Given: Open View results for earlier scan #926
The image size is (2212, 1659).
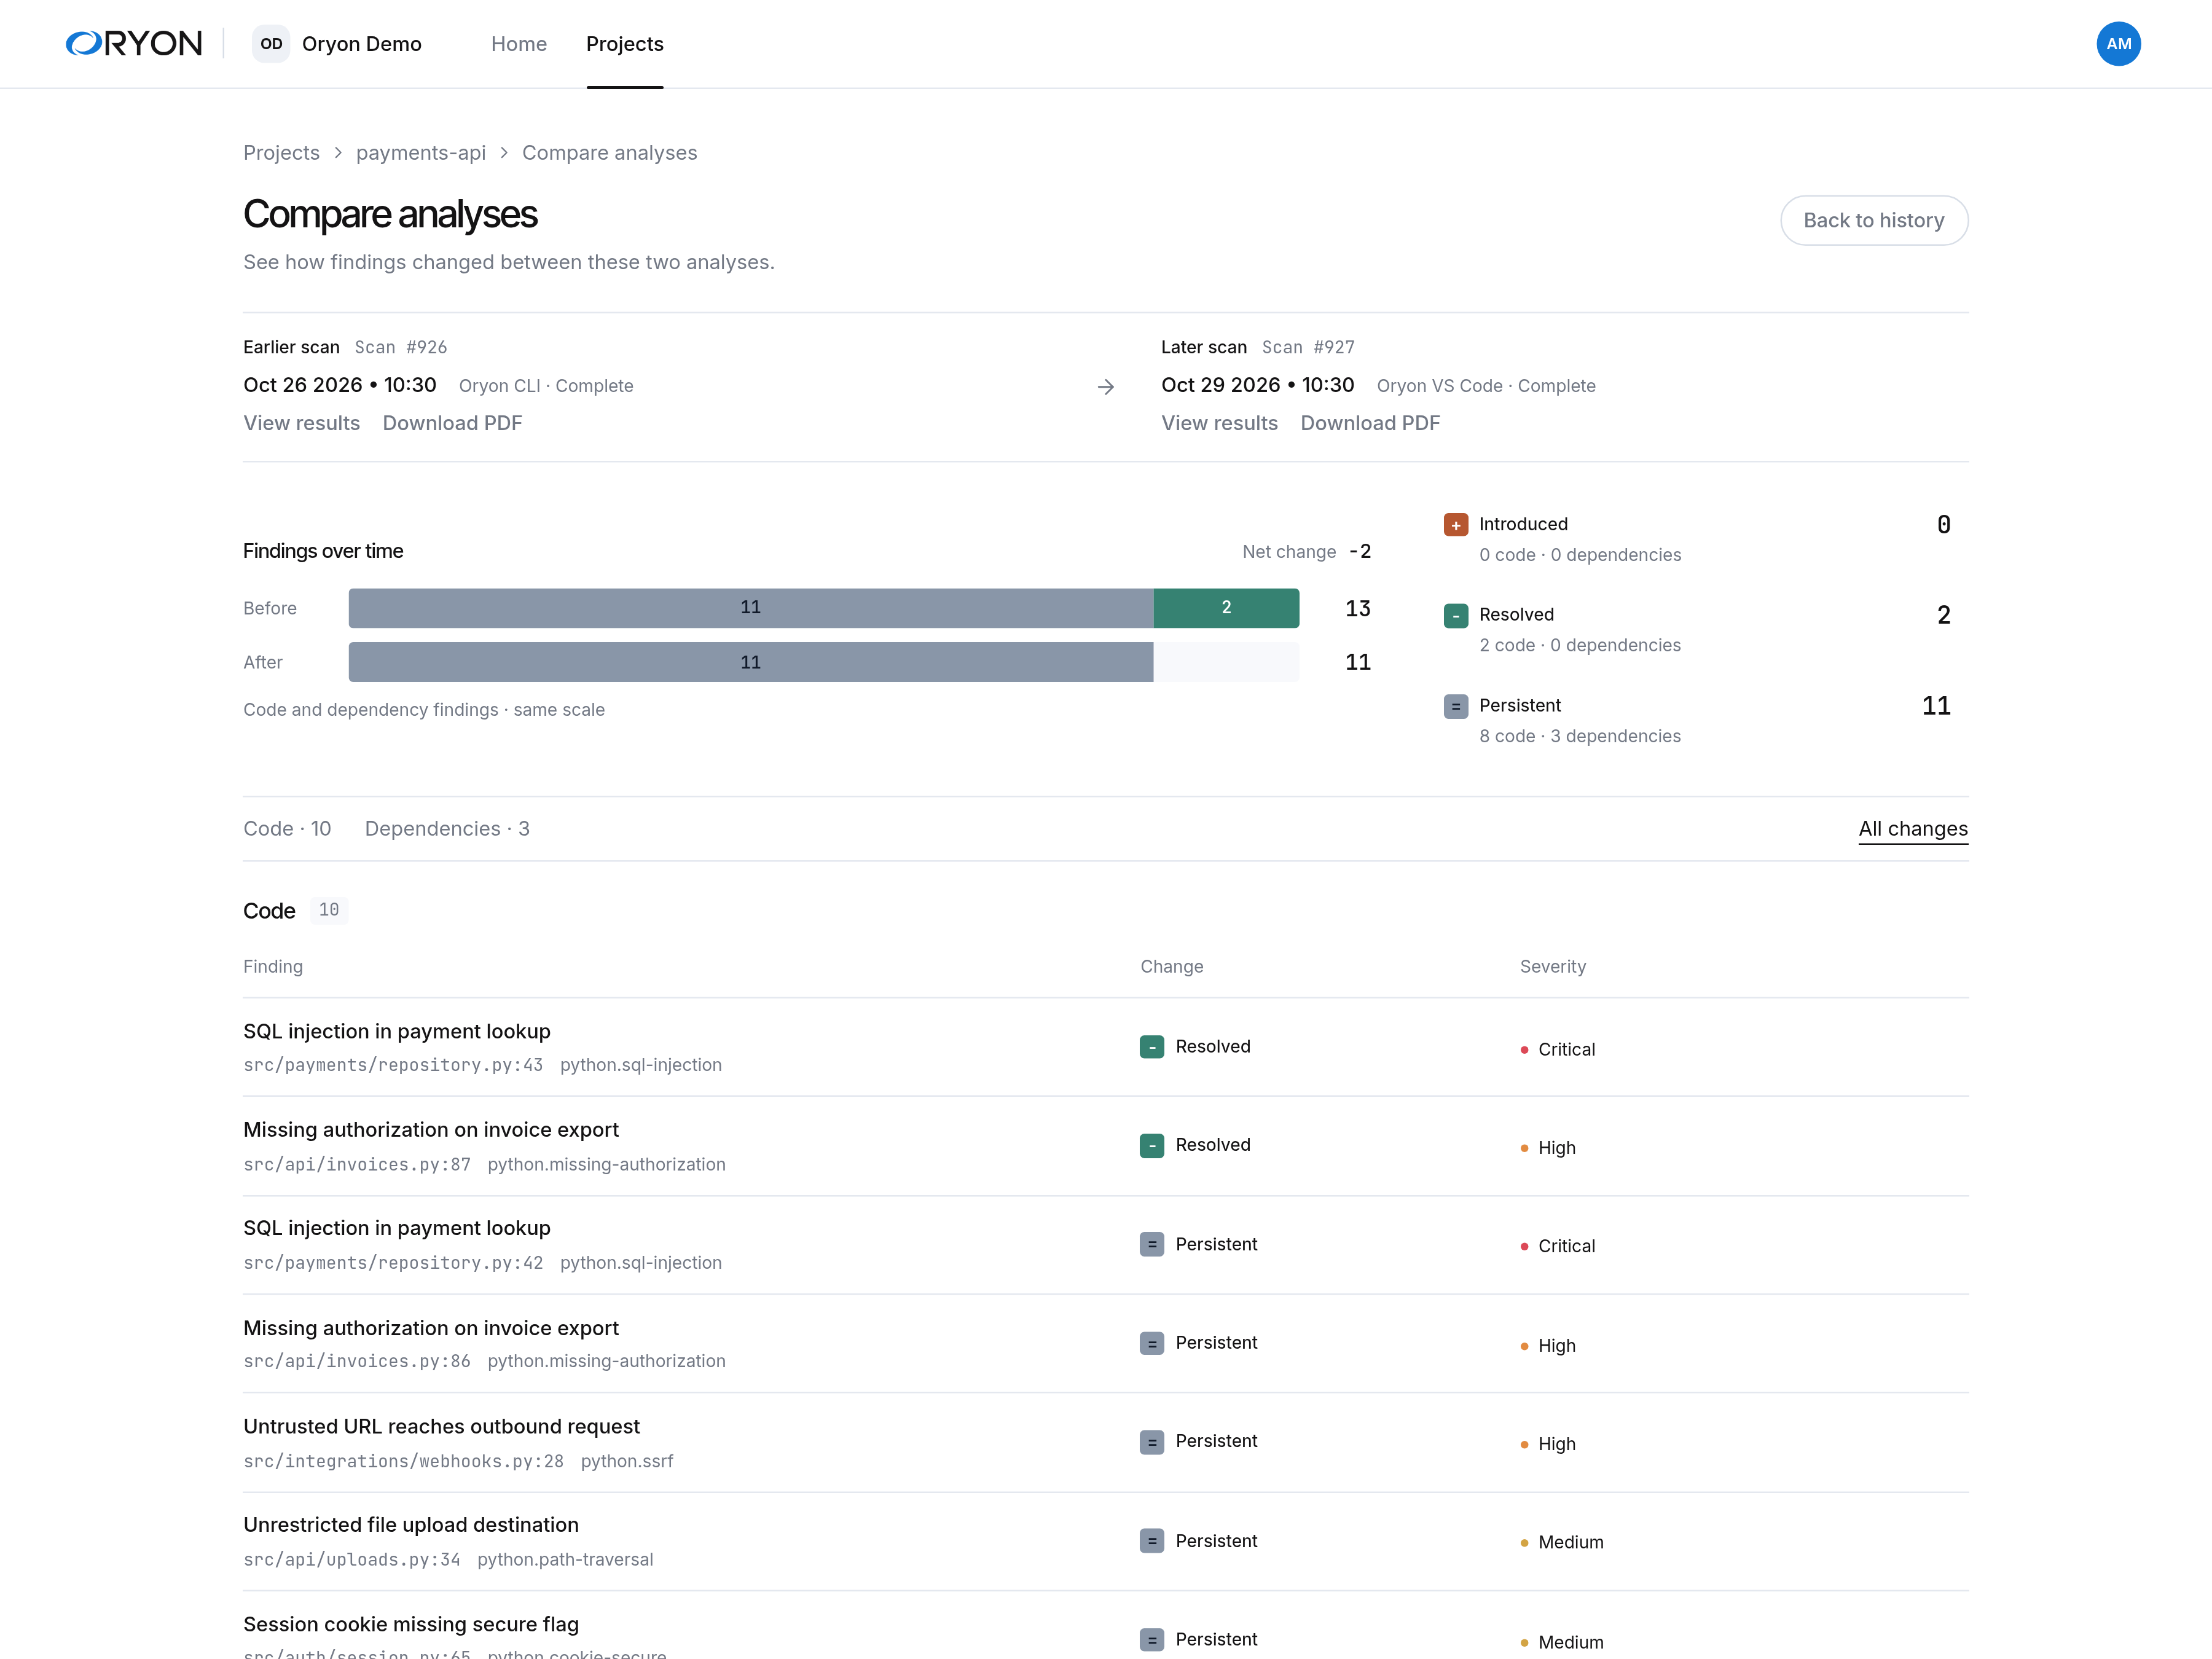Looking at the screenshot, I should click(x=302, y=423).
